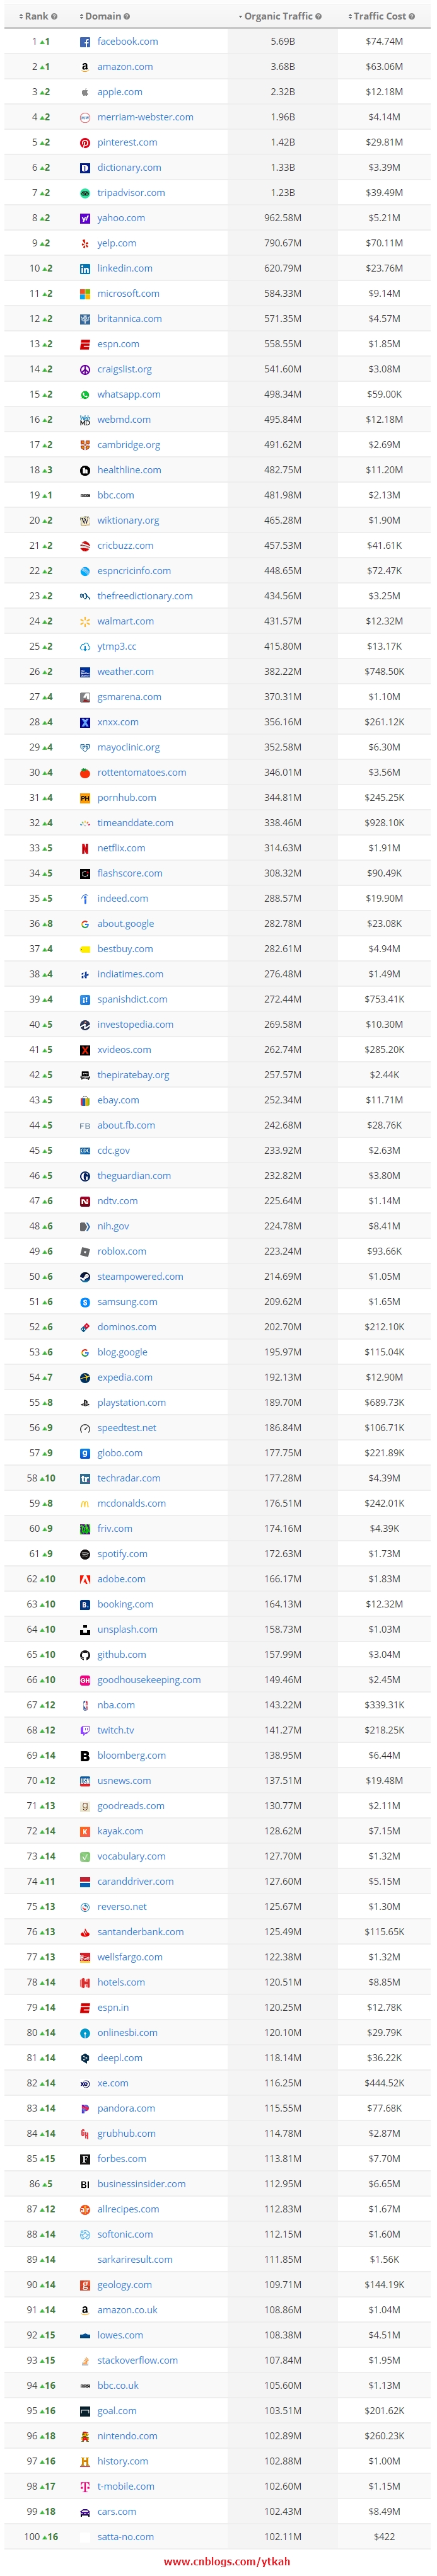Image resolution: width=437 pixels, height=2576 pixels.
Task: Click the netflix.com N icon
Action: [x=85, y=849]
